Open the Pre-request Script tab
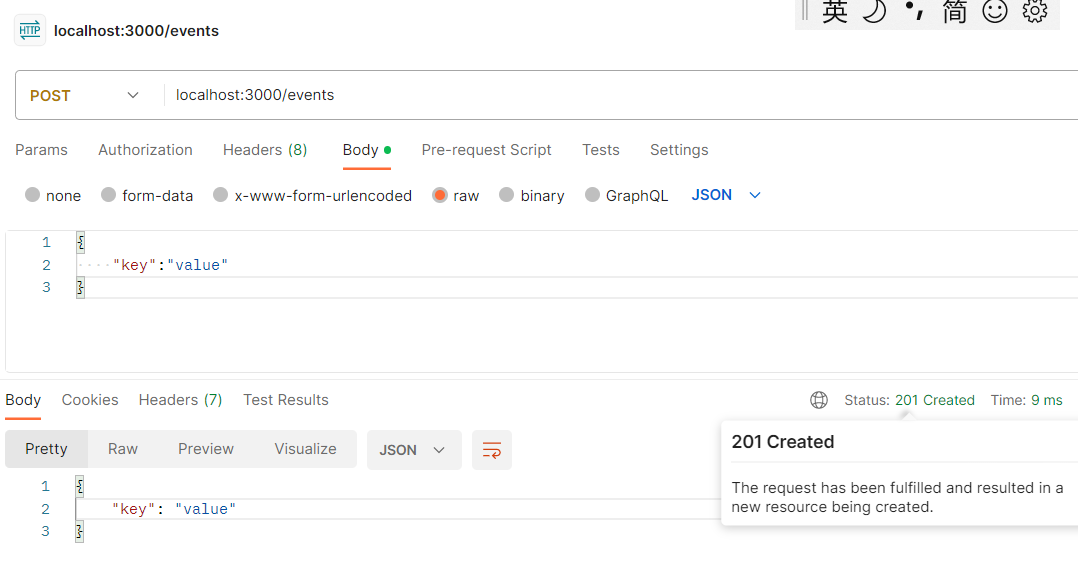This screenshot has height=588, width=1078. (486, 150)
